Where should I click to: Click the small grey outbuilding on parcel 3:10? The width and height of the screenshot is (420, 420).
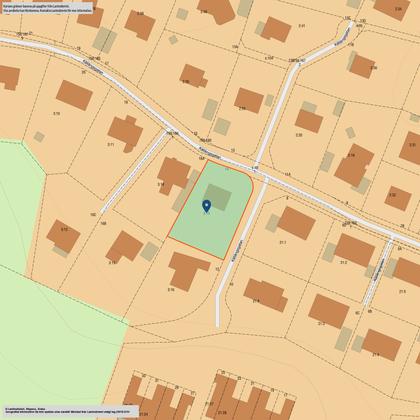(39, 137)
